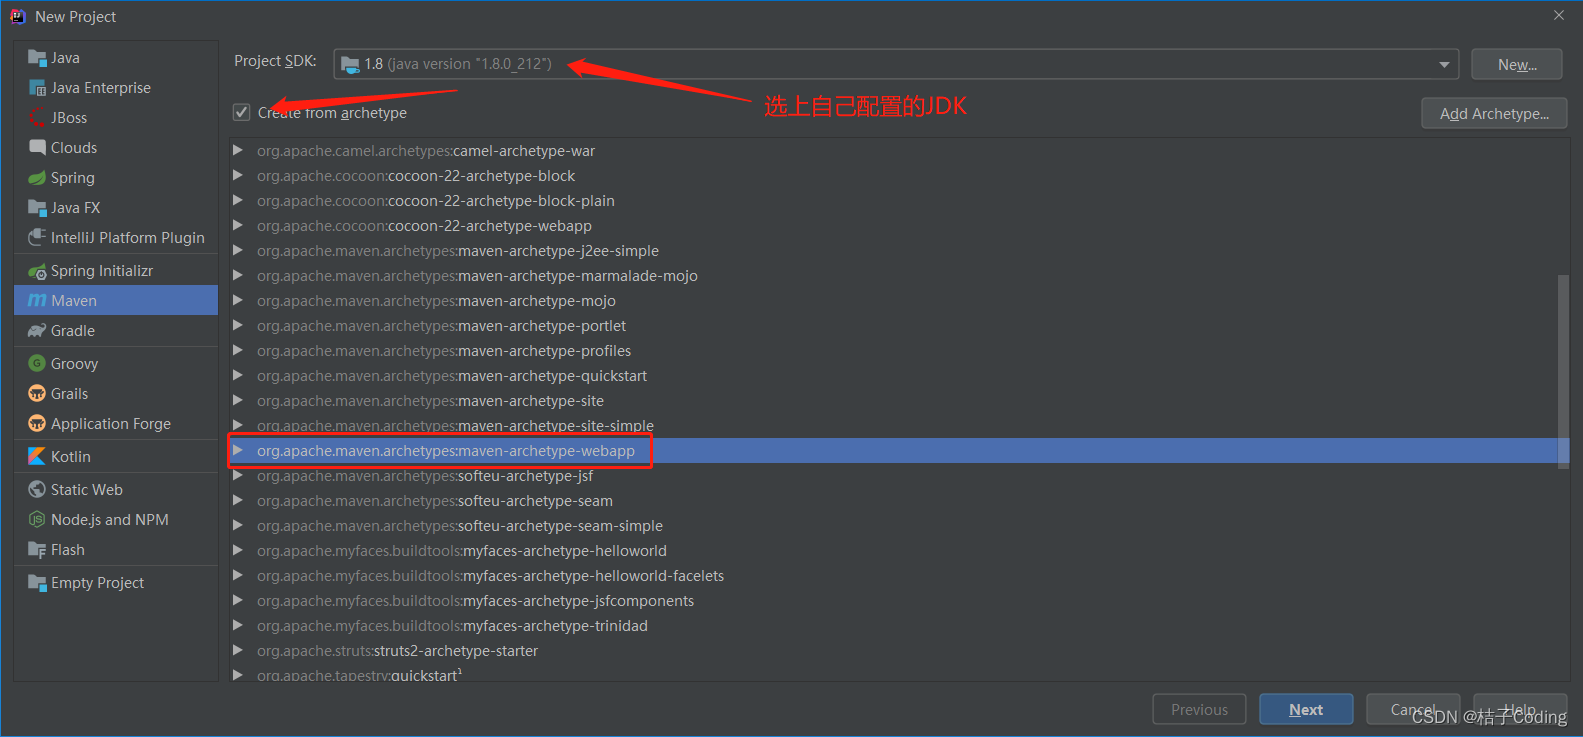Screen dimensions: 1583x737
Task: Select cocoon-22-archetype-webapp row
Action: [898, 226]
